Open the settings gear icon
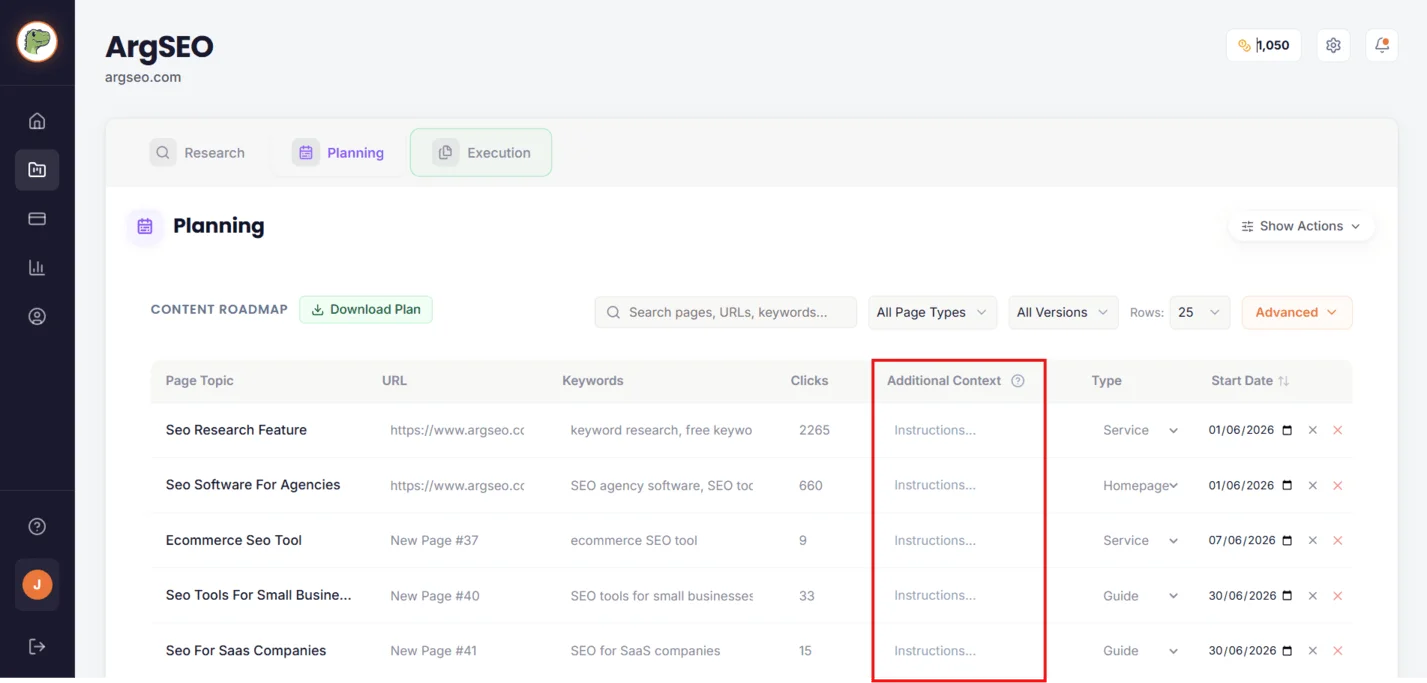 pos(1333,45)
